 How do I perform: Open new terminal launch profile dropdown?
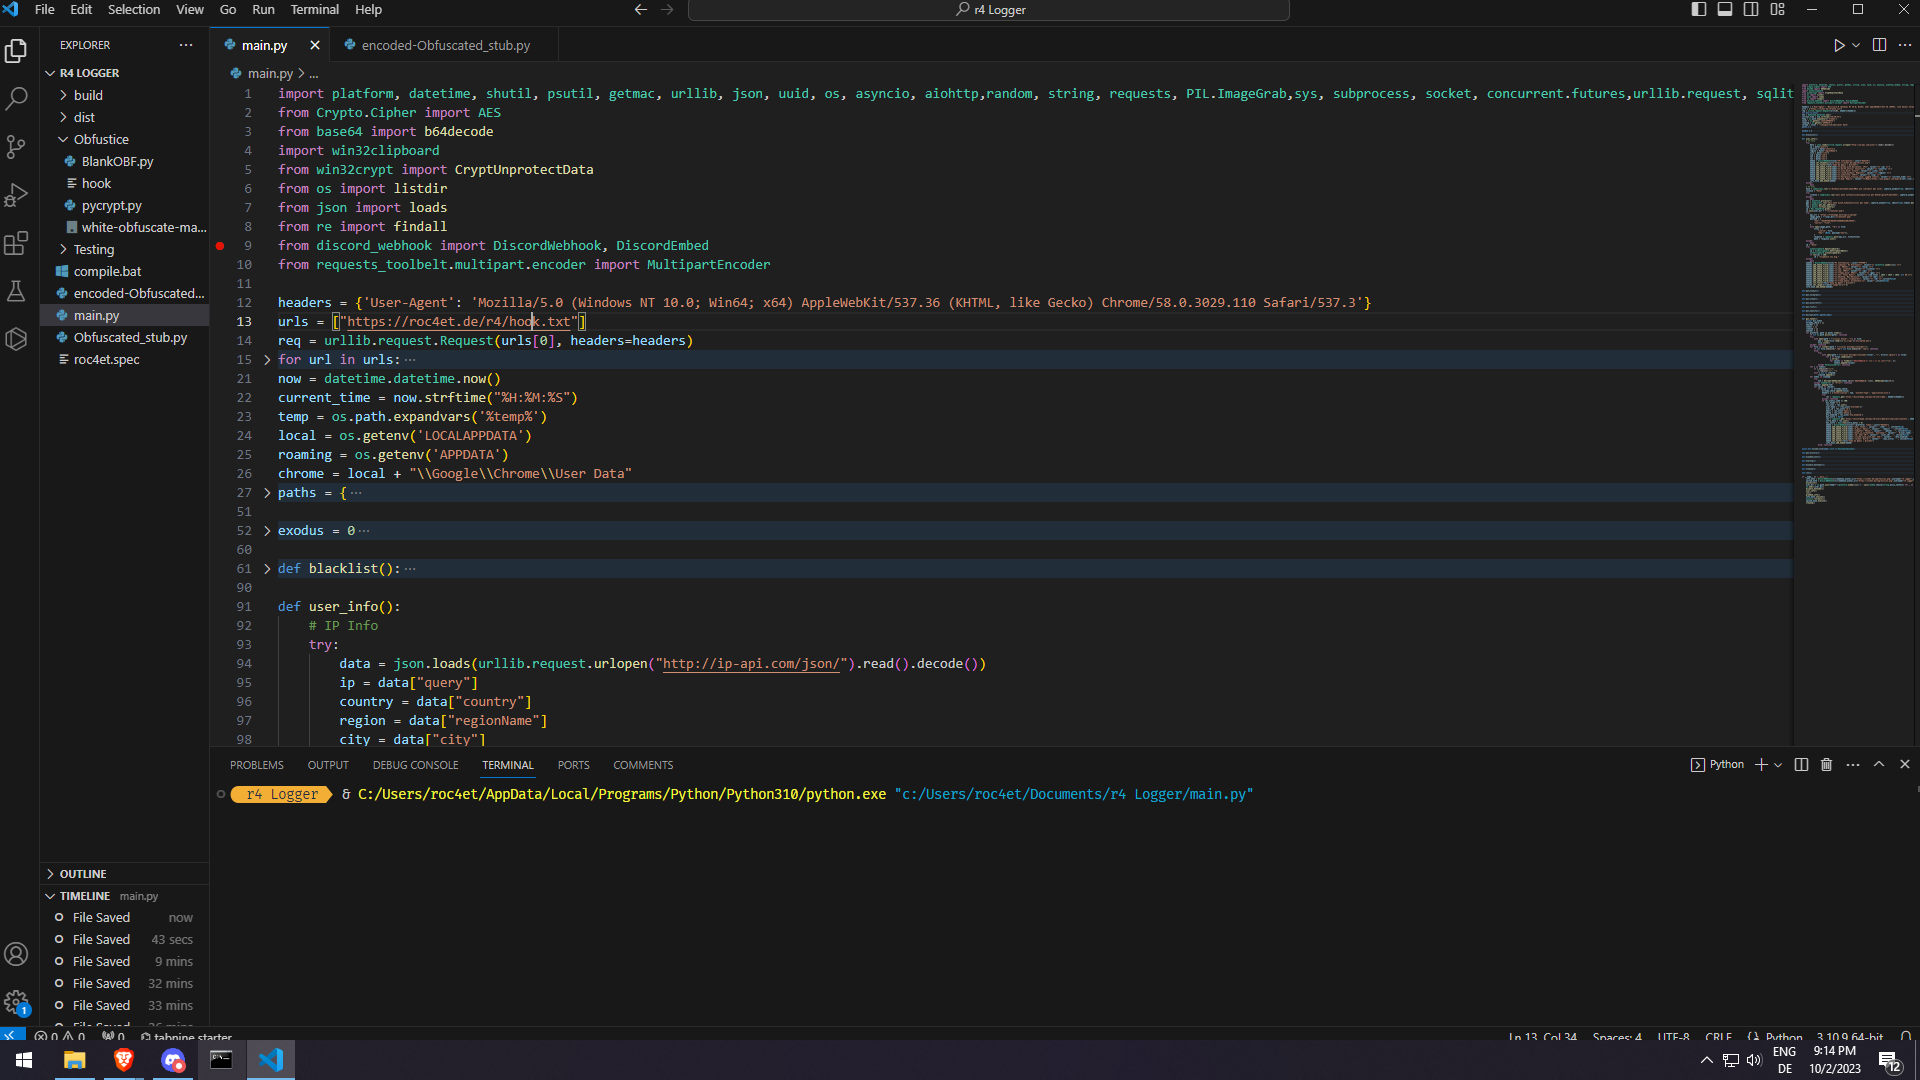pyautogui.click(x=1778, y=765)
